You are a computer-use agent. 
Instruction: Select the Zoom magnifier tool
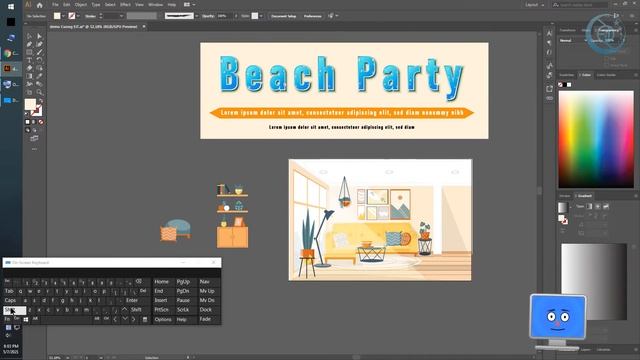point(39,92)
